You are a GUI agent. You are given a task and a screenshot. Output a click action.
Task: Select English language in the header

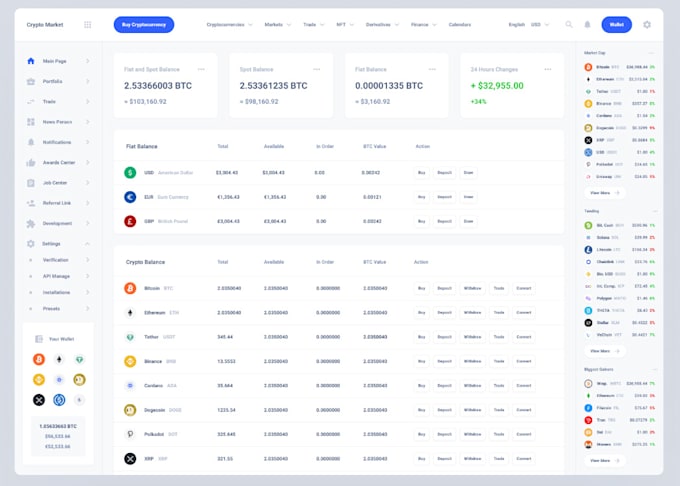517,25
